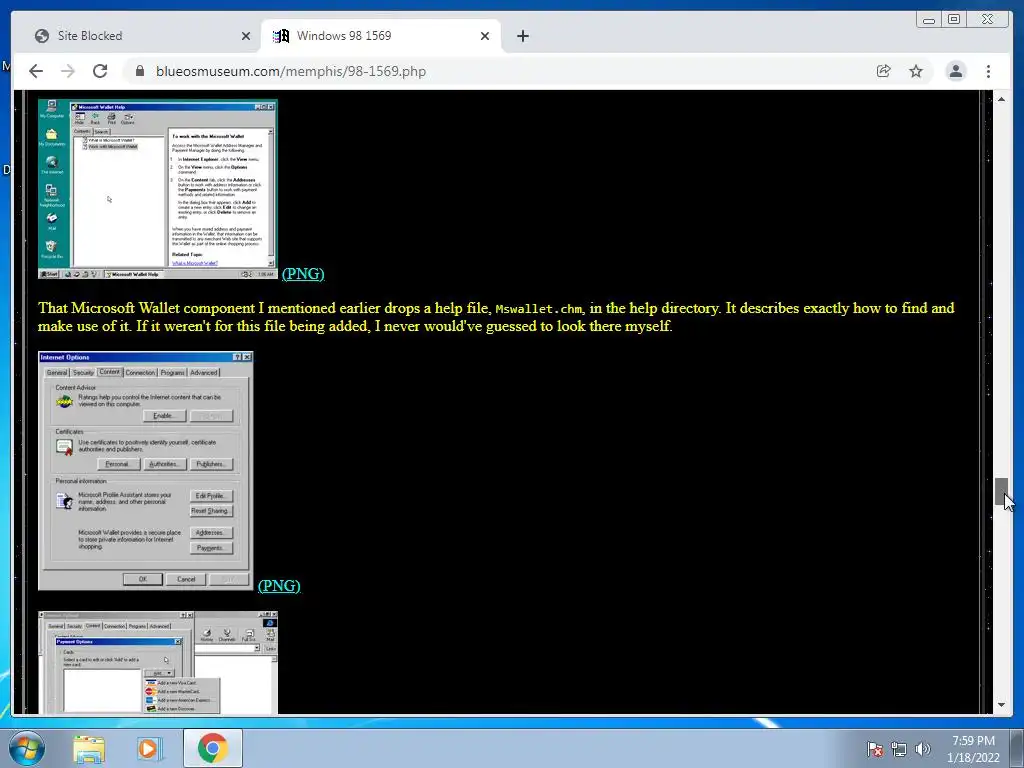This screenshot has height=768, width=1024.
Task: Click the page scrollbar thumb
Action: [x=1001, y=491]
